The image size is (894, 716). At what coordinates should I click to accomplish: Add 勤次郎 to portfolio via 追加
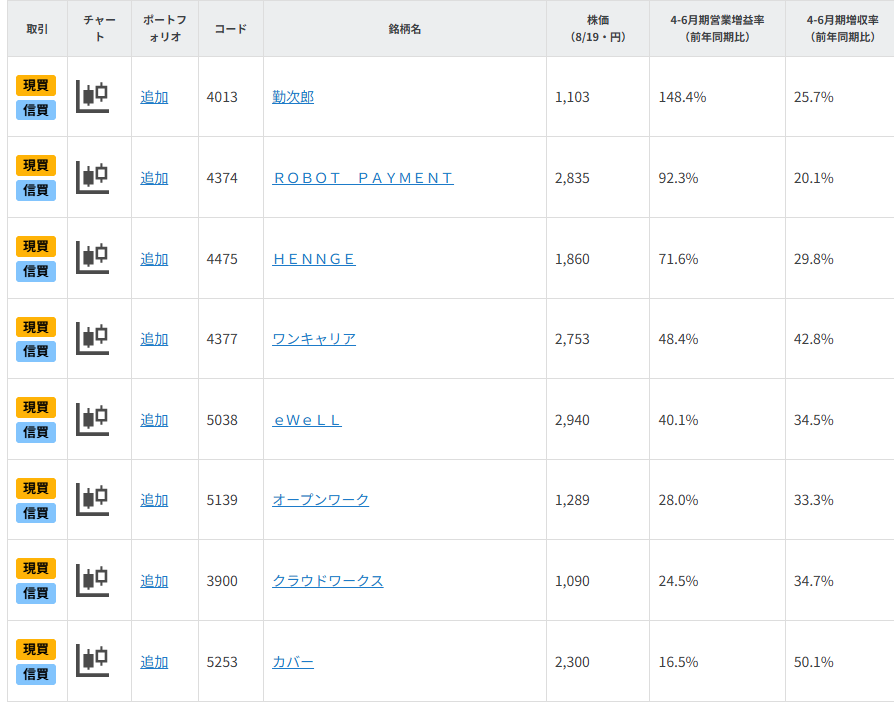click(x=154, y=97)
